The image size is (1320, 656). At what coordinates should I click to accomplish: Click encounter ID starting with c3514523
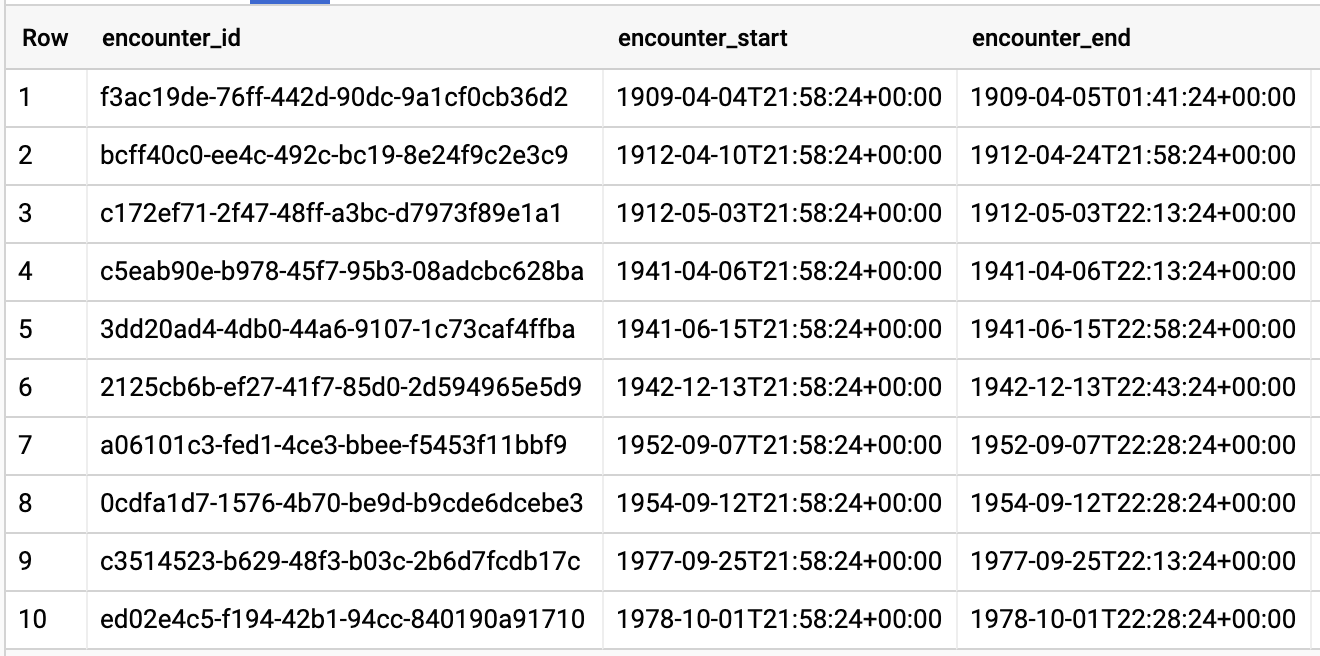click(x=340, y=562)
